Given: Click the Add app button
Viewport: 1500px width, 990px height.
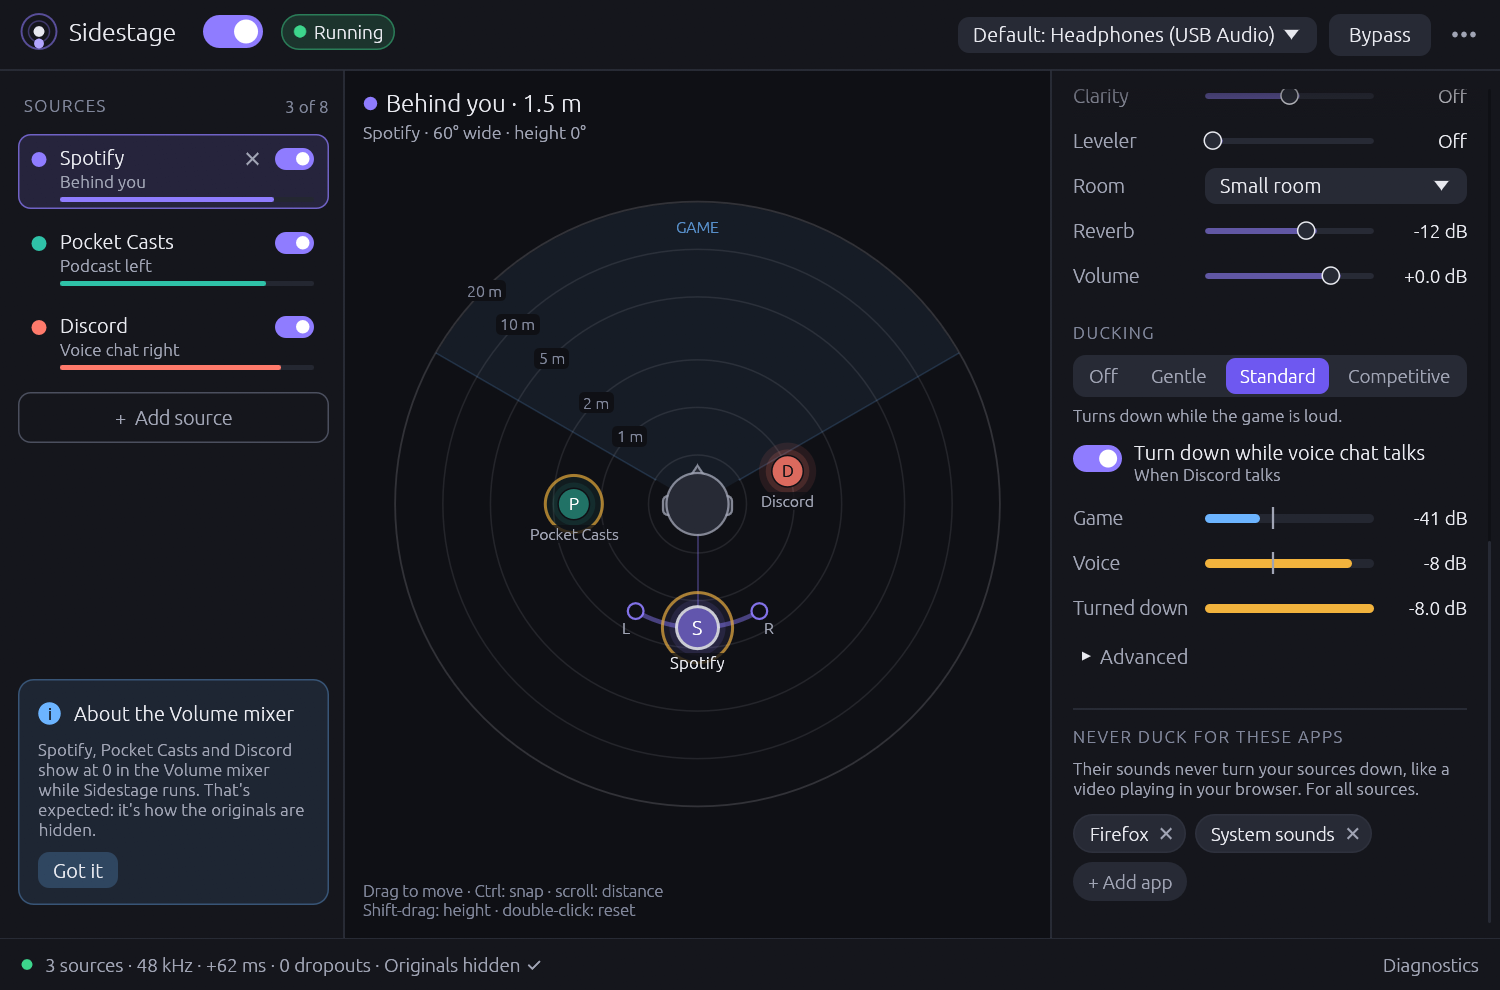Looking at the screenshot, I should click(1130, 882).
